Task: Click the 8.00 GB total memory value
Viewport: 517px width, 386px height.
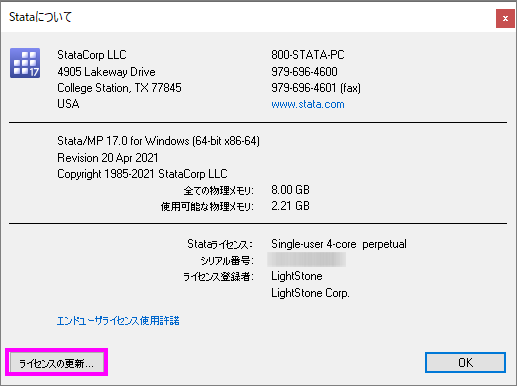Action: (x=290, y=190)
